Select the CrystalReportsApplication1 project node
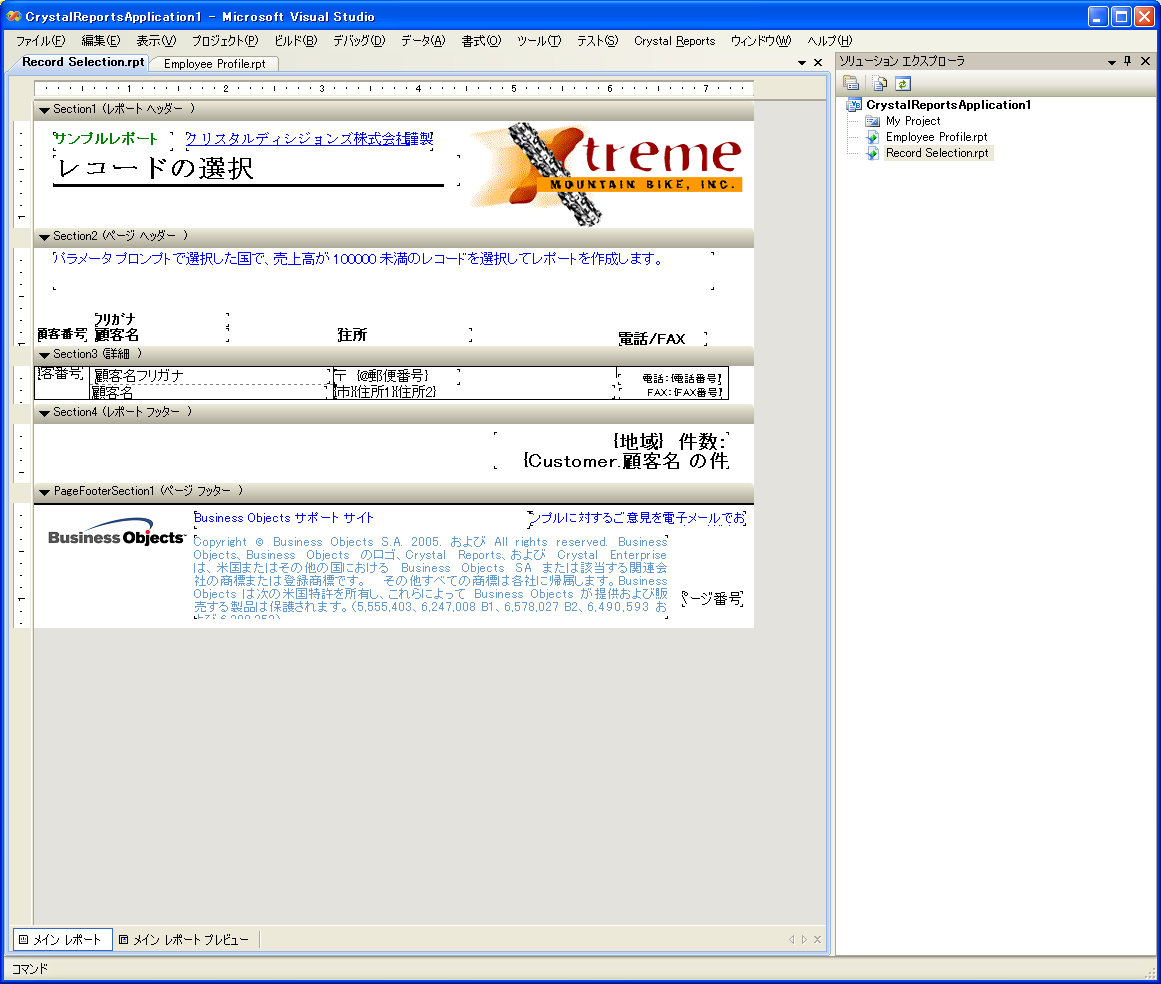The image size is (1161, 984). click(x=947, y=105)
